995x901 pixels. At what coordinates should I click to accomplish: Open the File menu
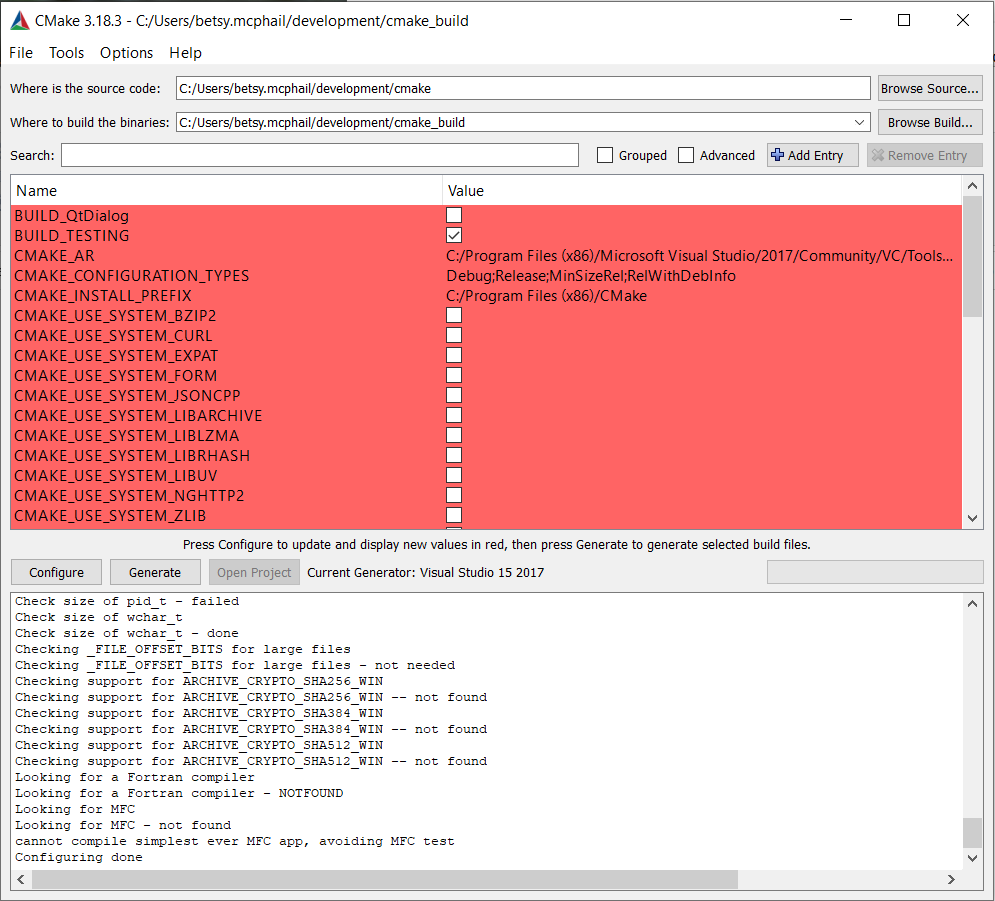[21, 53]
